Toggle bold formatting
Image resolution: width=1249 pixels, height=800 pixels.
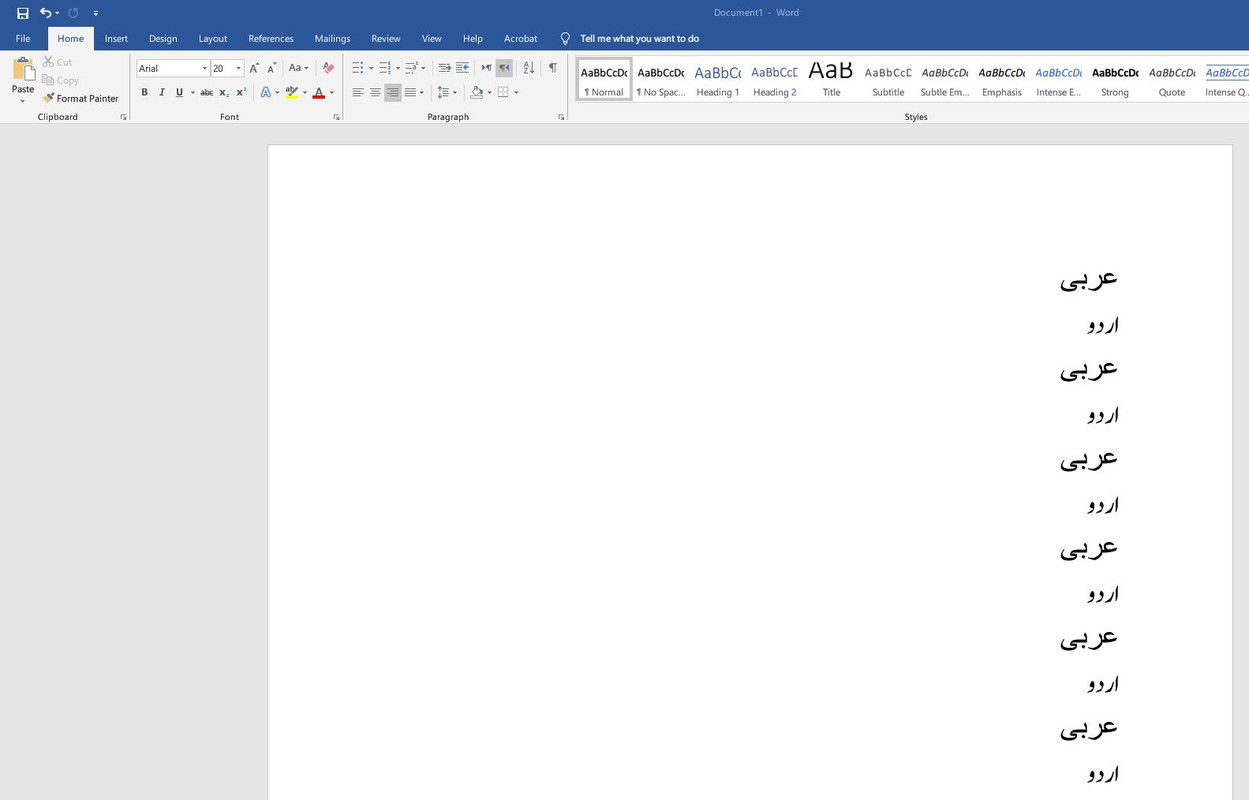[x=144, y=93]
